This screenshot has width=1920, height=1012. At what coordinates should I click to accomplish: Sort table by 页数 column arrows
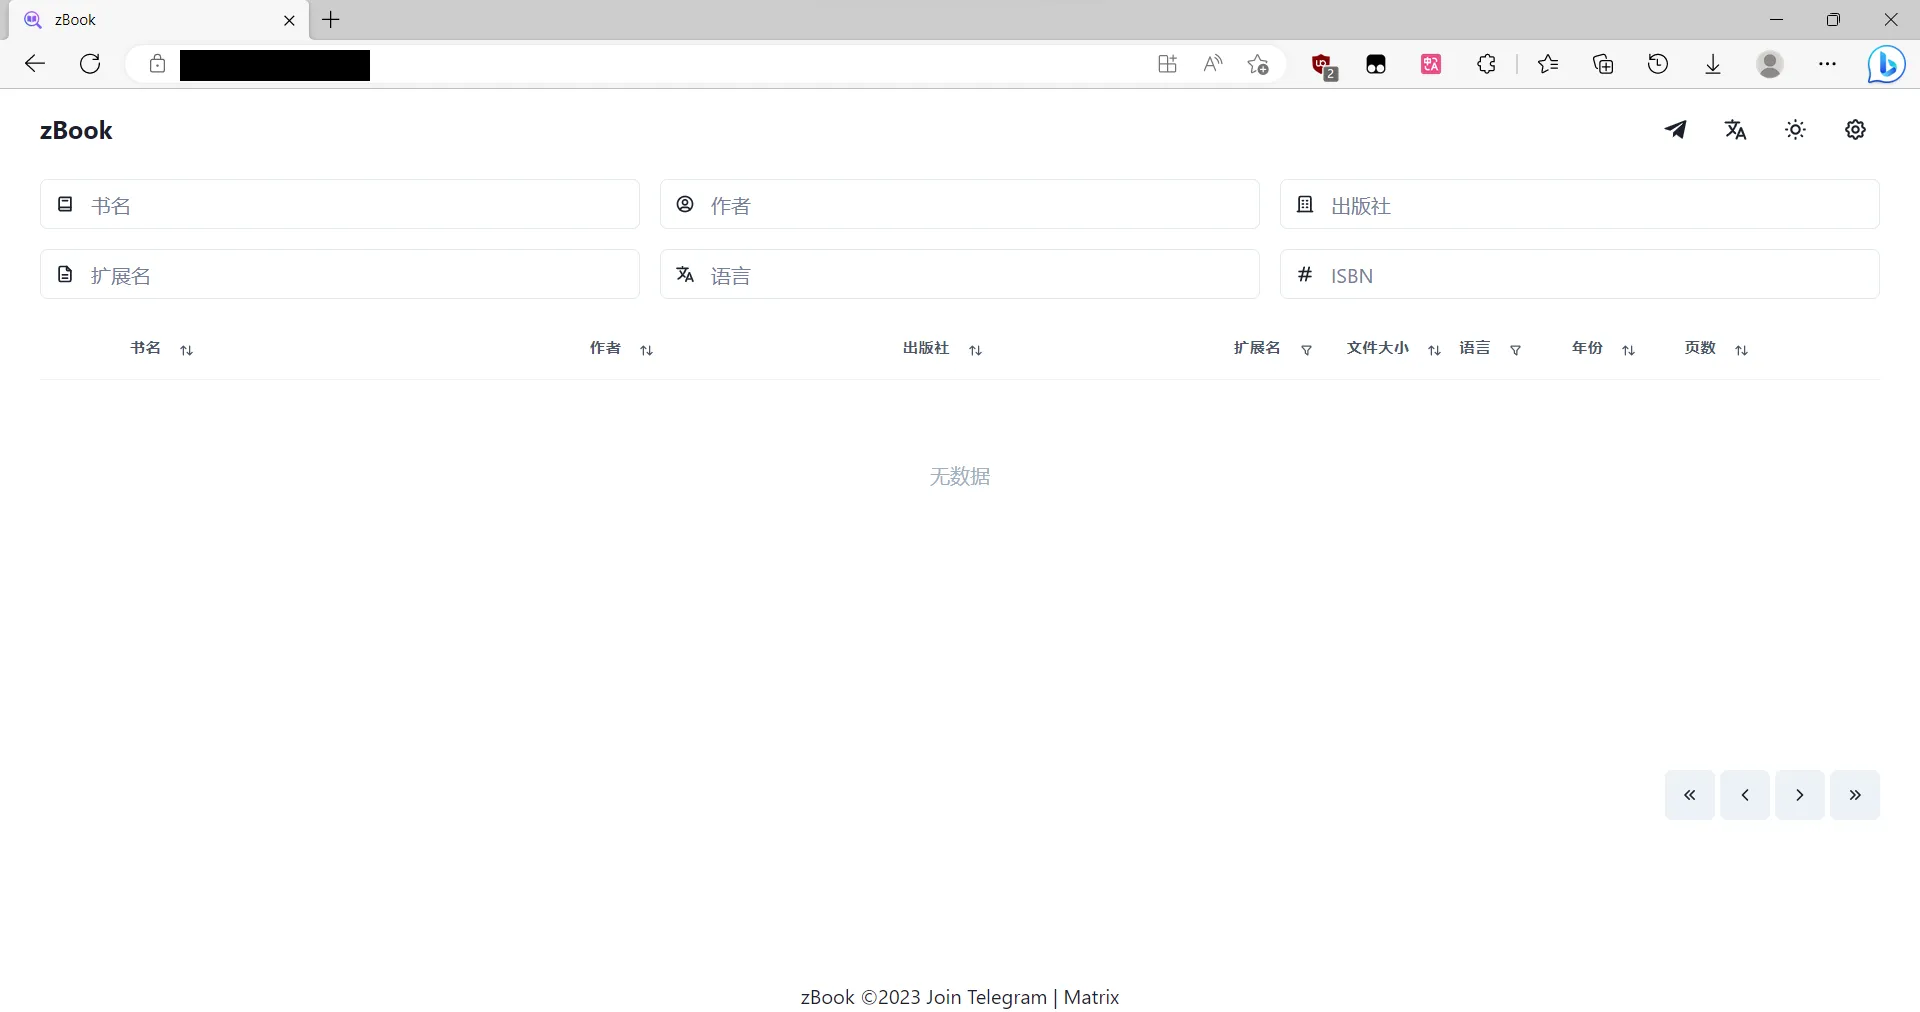1741,350
